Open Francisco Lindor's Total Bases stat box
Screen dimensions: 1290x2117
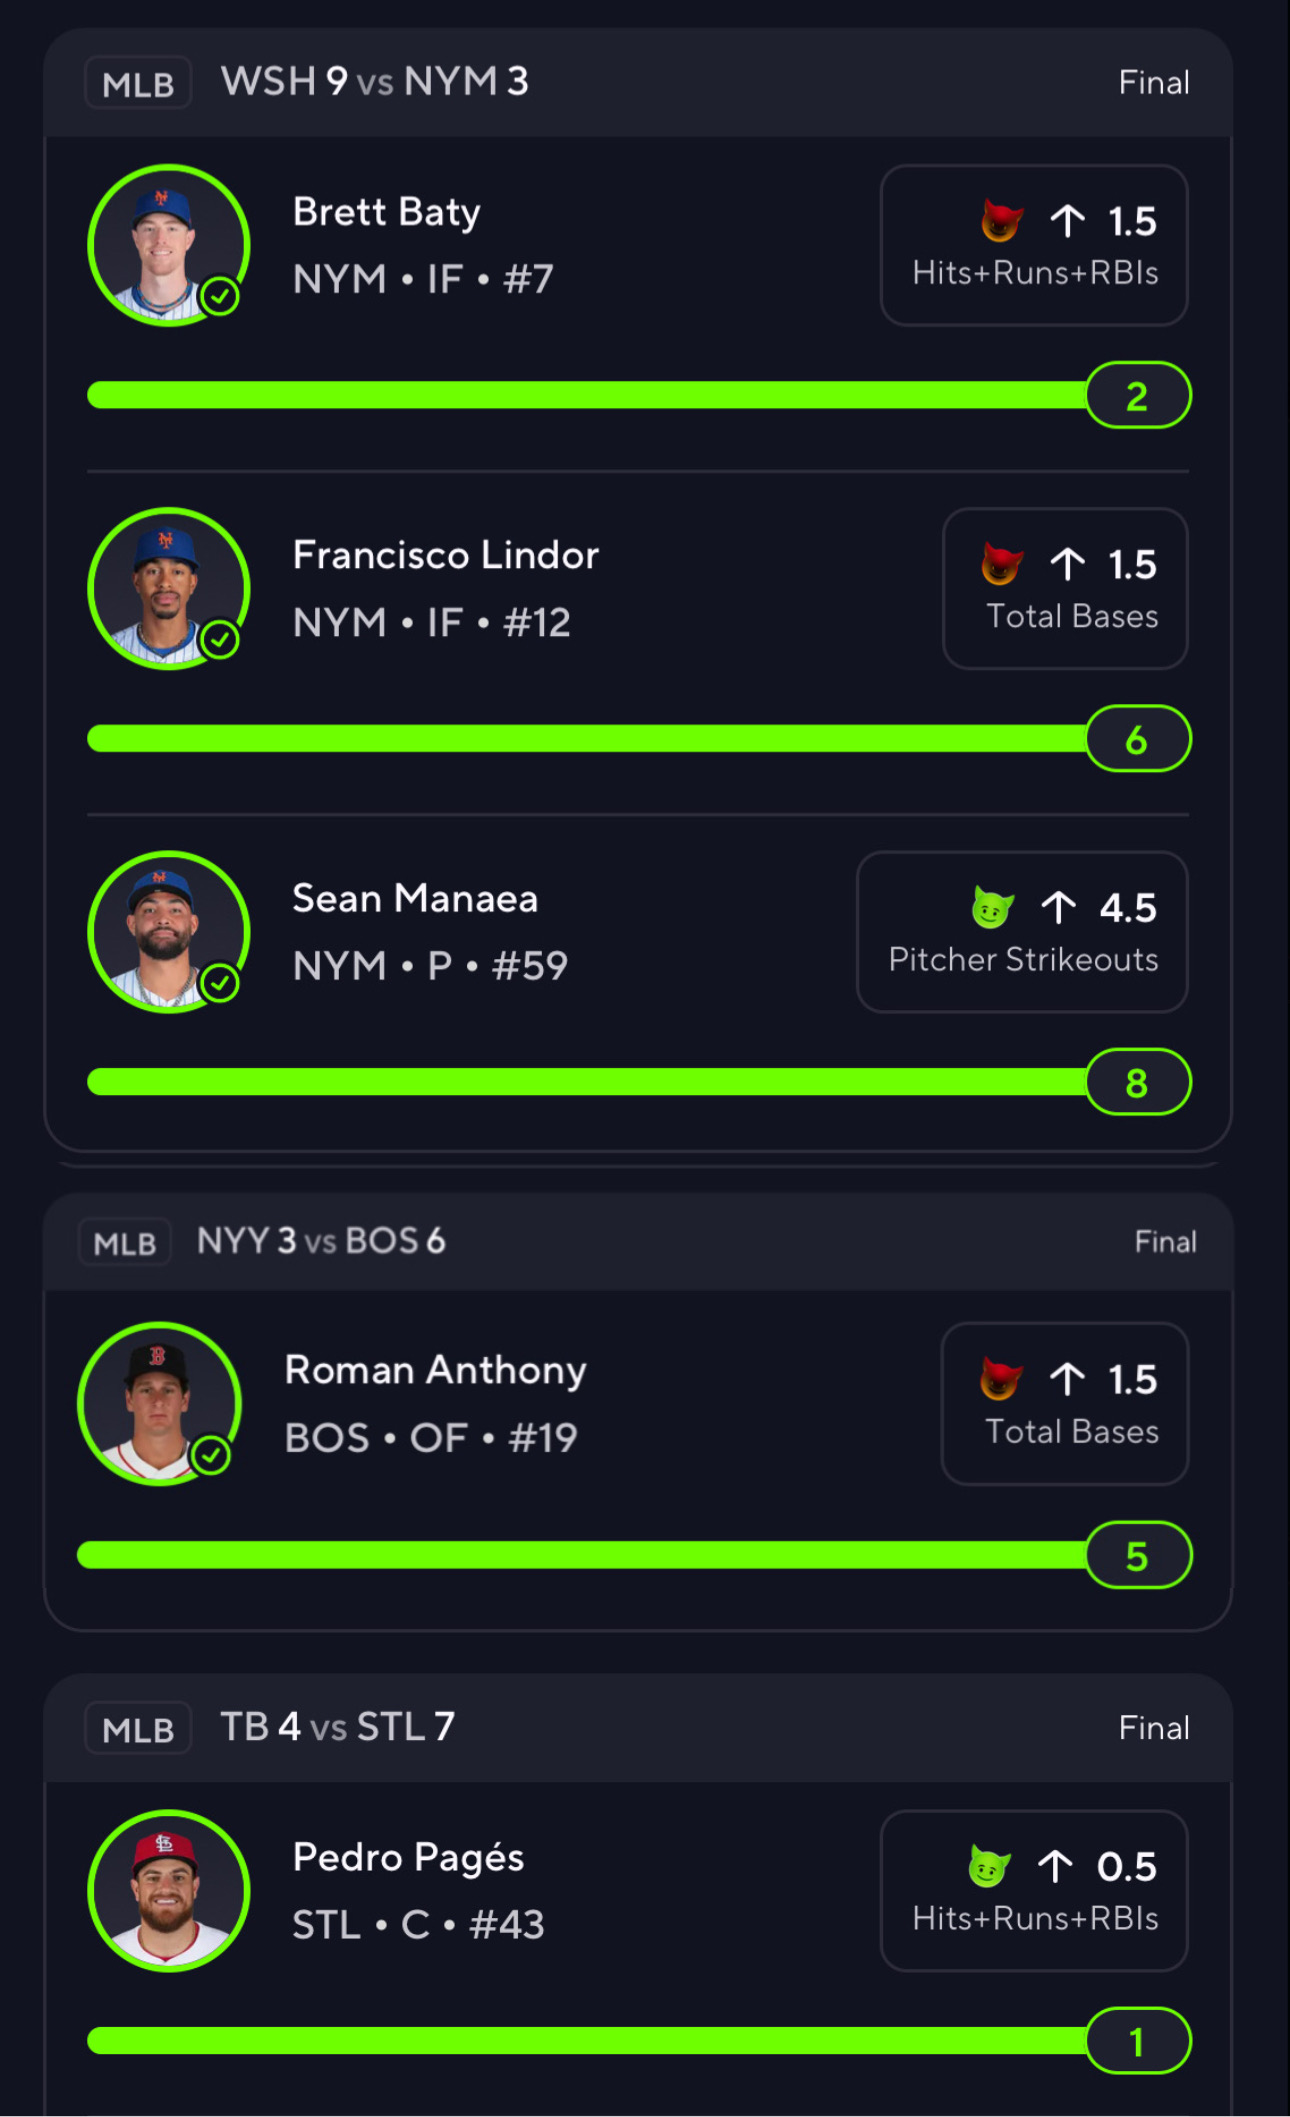1065,589
